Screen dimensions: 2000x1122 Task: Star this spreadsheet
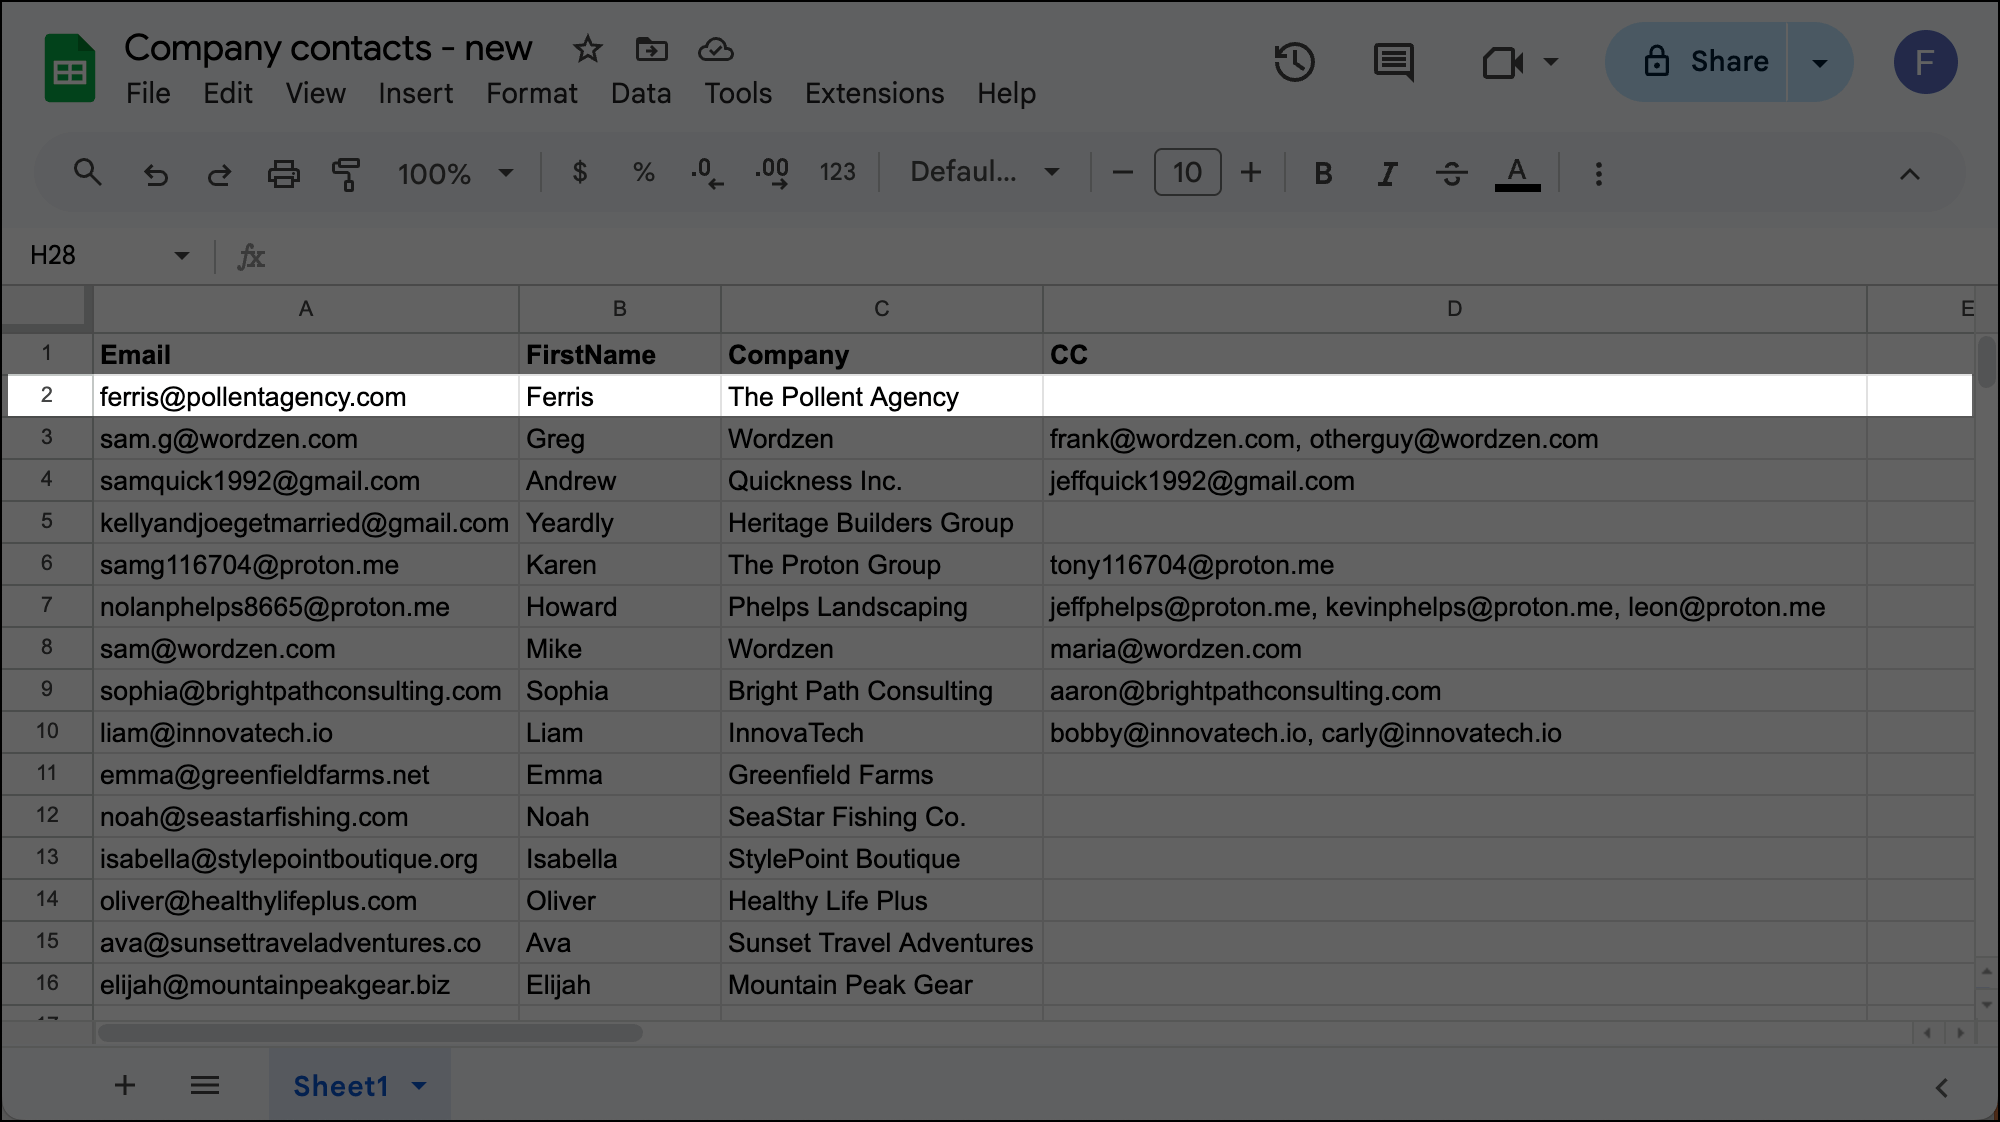(587, 49)
